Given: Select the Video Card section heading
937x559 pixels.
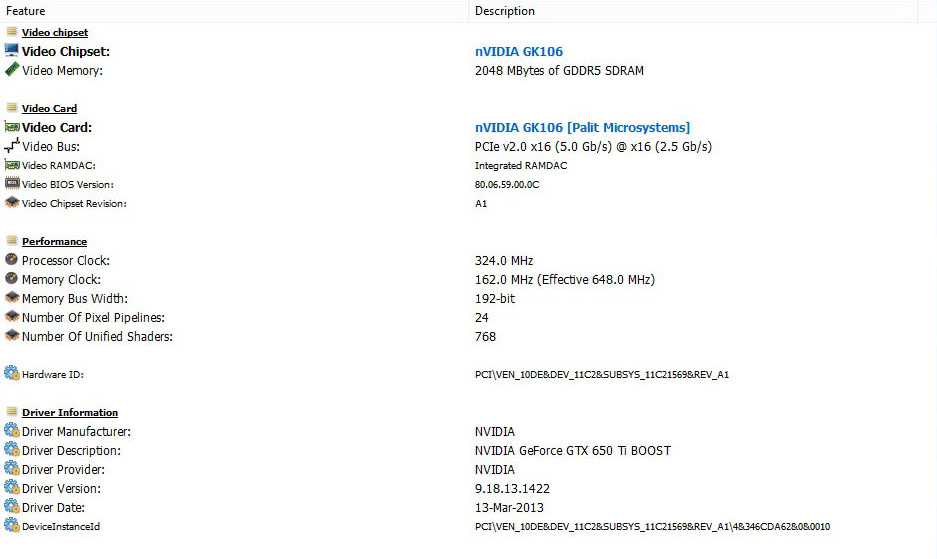Looking at the screenshot, I should tap(50, 108).
